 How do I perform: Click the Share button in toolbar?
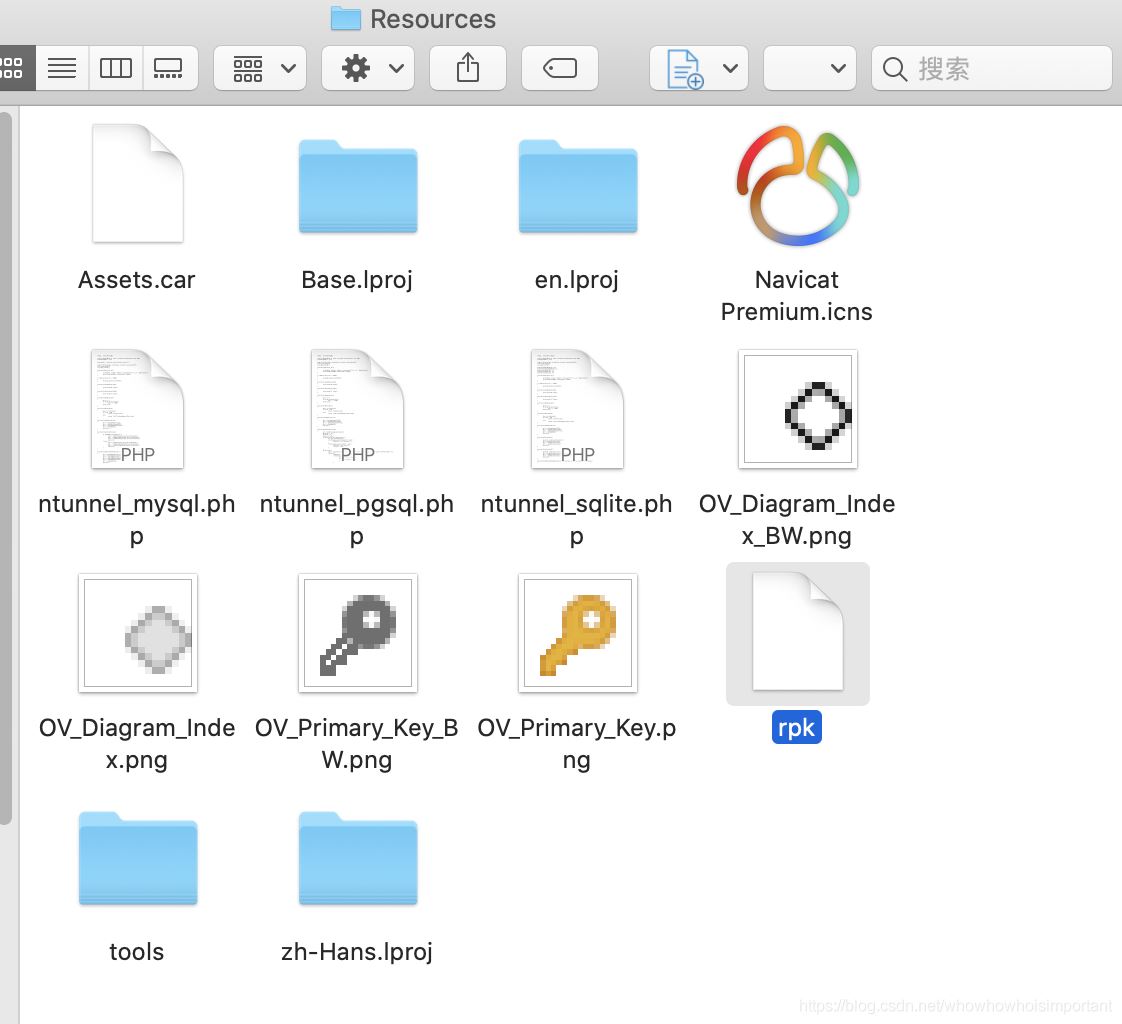tap(467, 69)
